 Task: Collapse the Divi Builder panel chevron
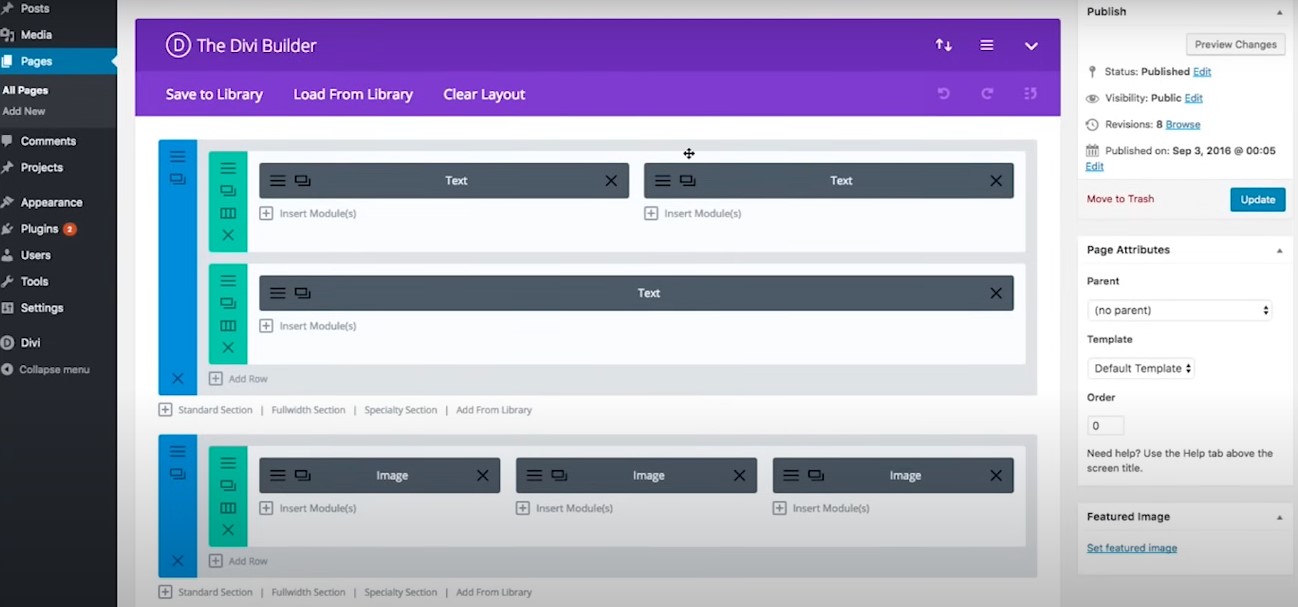(x=1031, y=46)
